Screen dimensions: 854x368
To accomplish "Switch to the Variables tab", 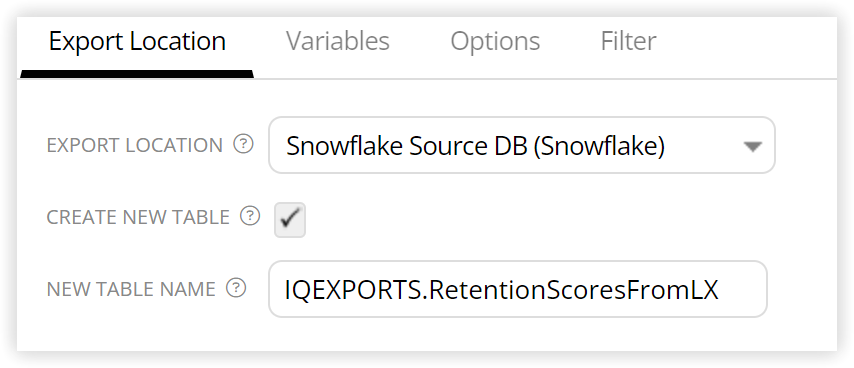I will pos(338,41).
